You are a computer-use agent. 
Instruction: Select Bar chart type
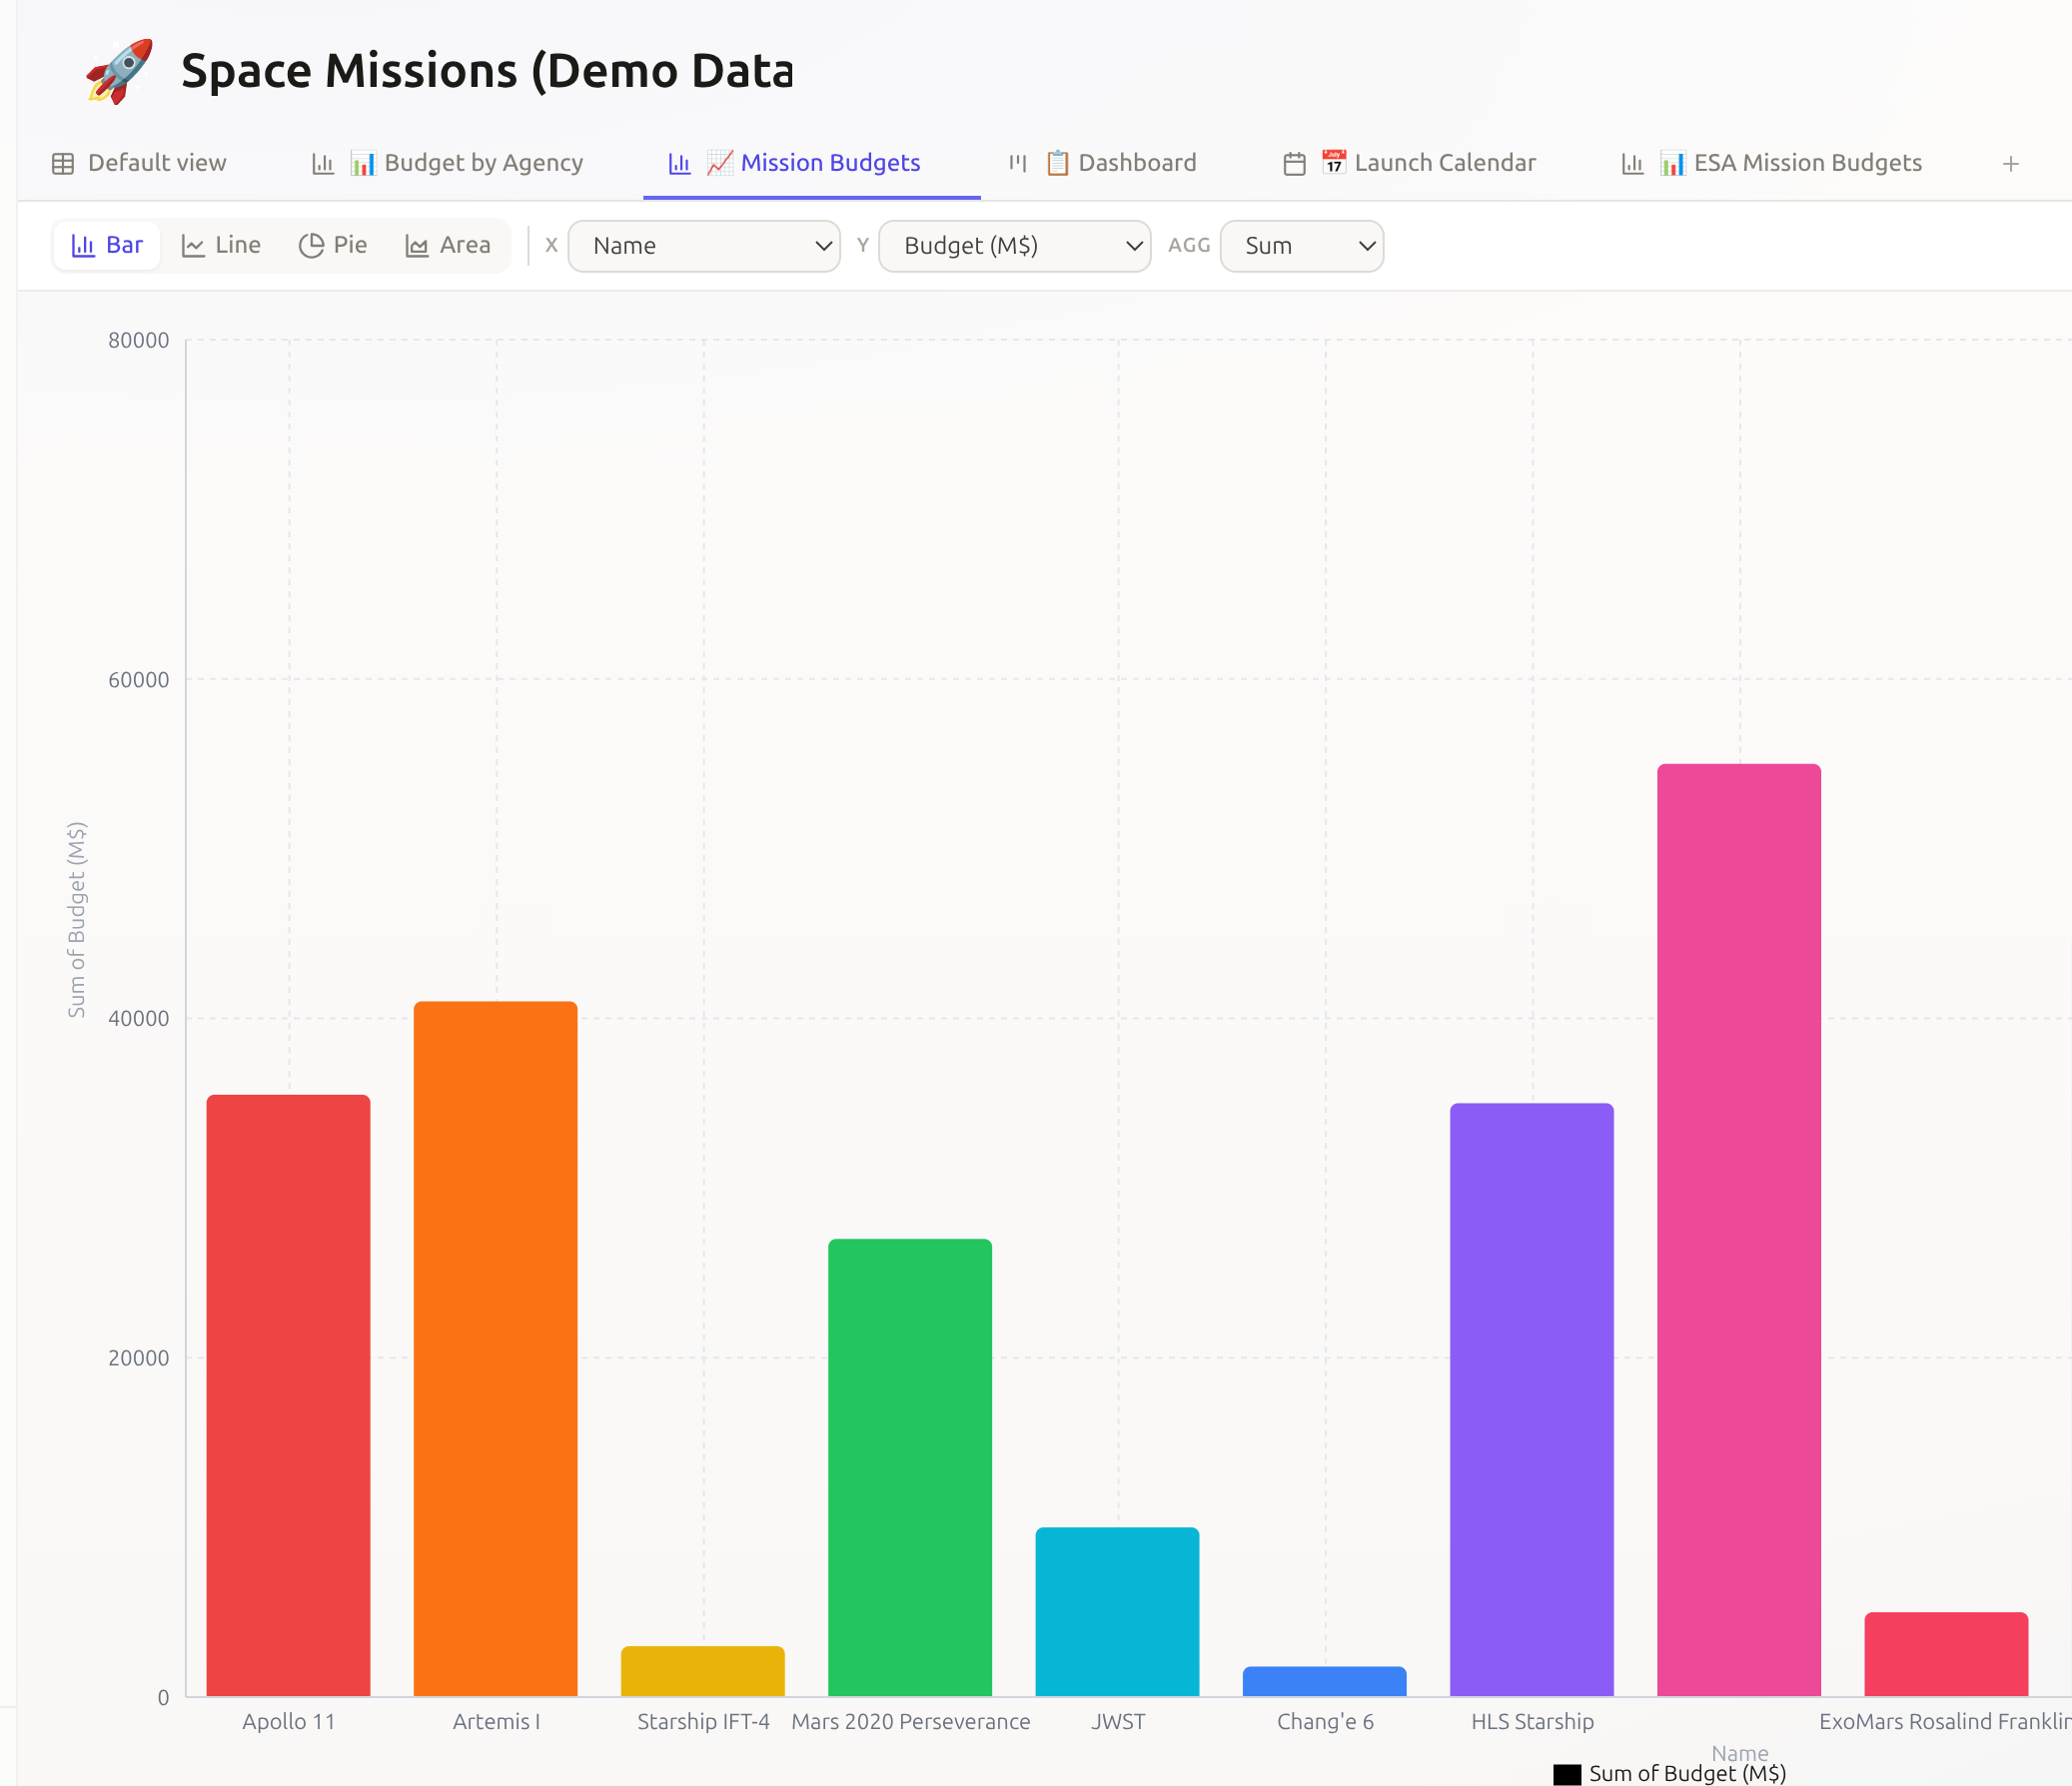pos(107,245)
